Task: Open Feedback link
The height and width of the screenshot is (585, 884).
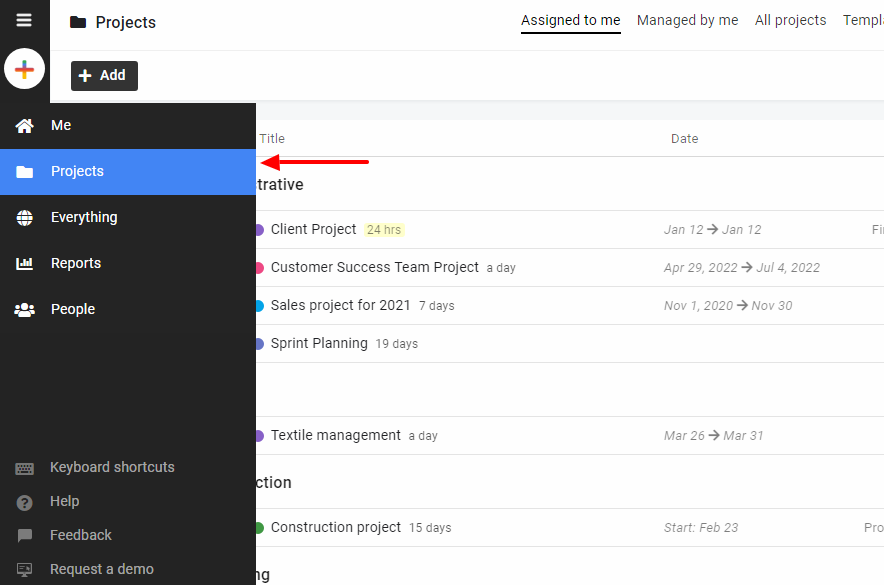Action: click(x=81, y=535)
